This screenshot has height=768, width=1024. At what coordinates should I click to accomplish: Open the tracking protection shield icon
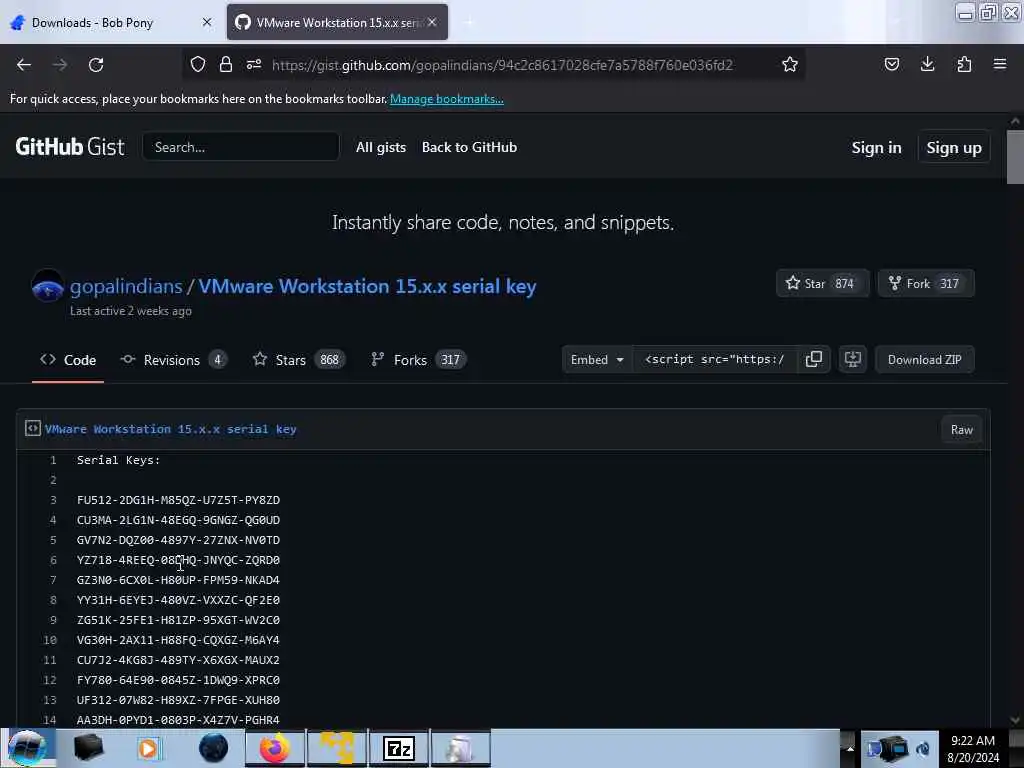198,65
